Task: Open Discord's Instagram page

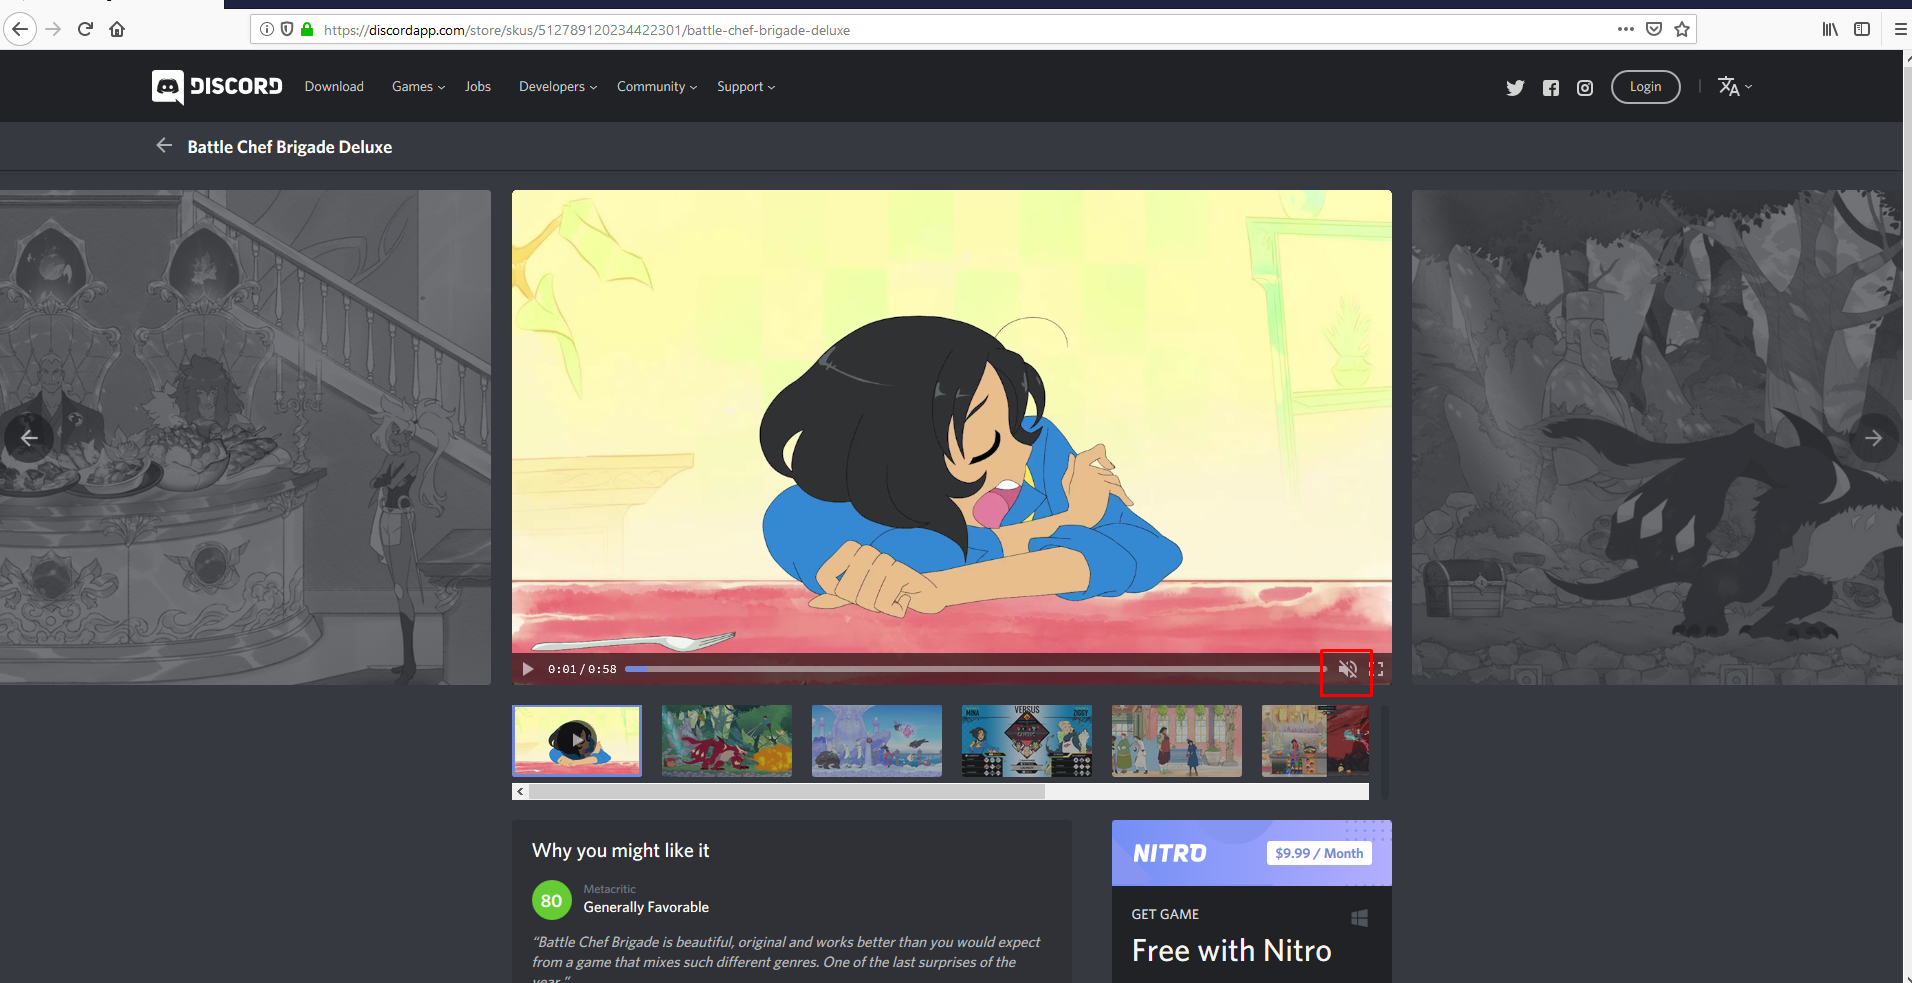Action: tap(1584, 88)
